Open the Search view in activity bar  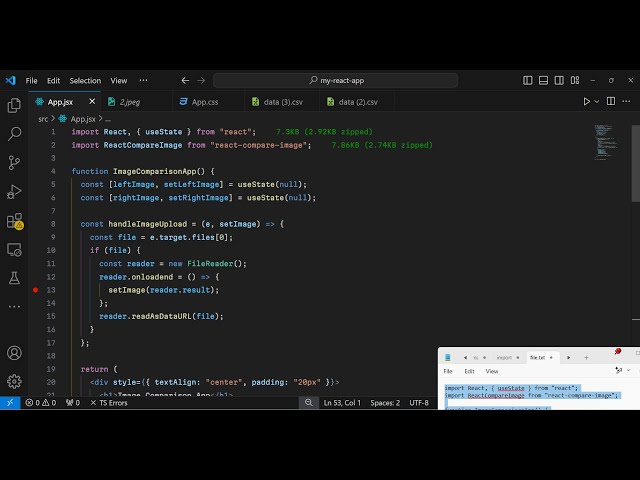click(x=14, y=133)
